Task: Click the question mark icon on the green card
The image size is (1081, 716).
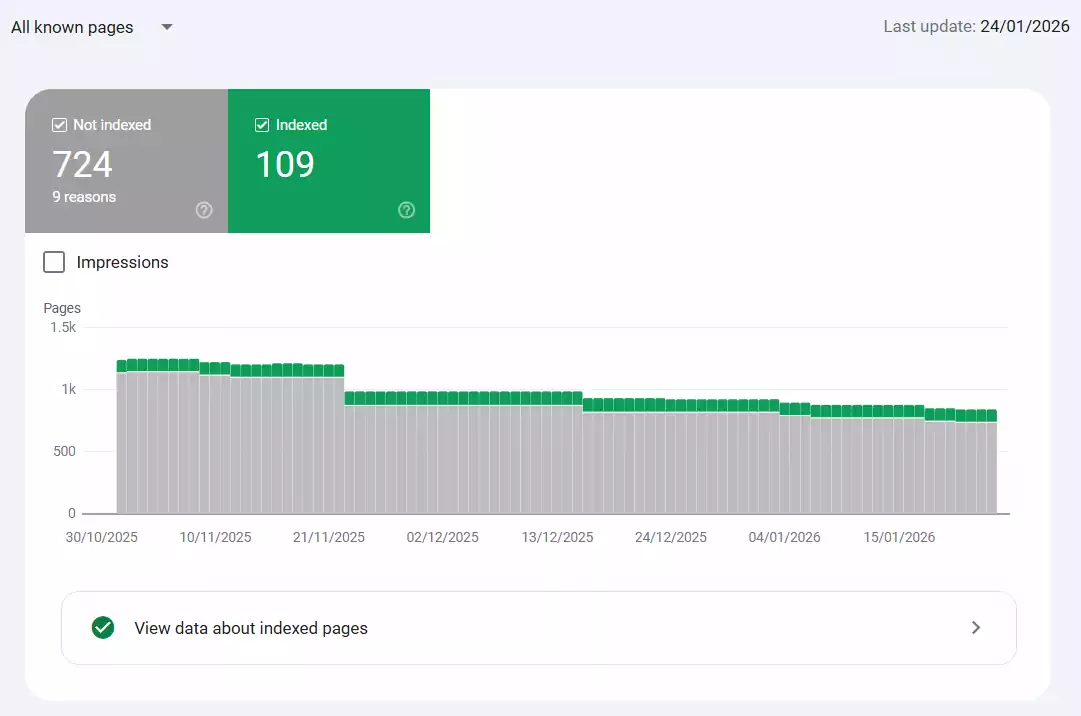Action: pos(406,210)
